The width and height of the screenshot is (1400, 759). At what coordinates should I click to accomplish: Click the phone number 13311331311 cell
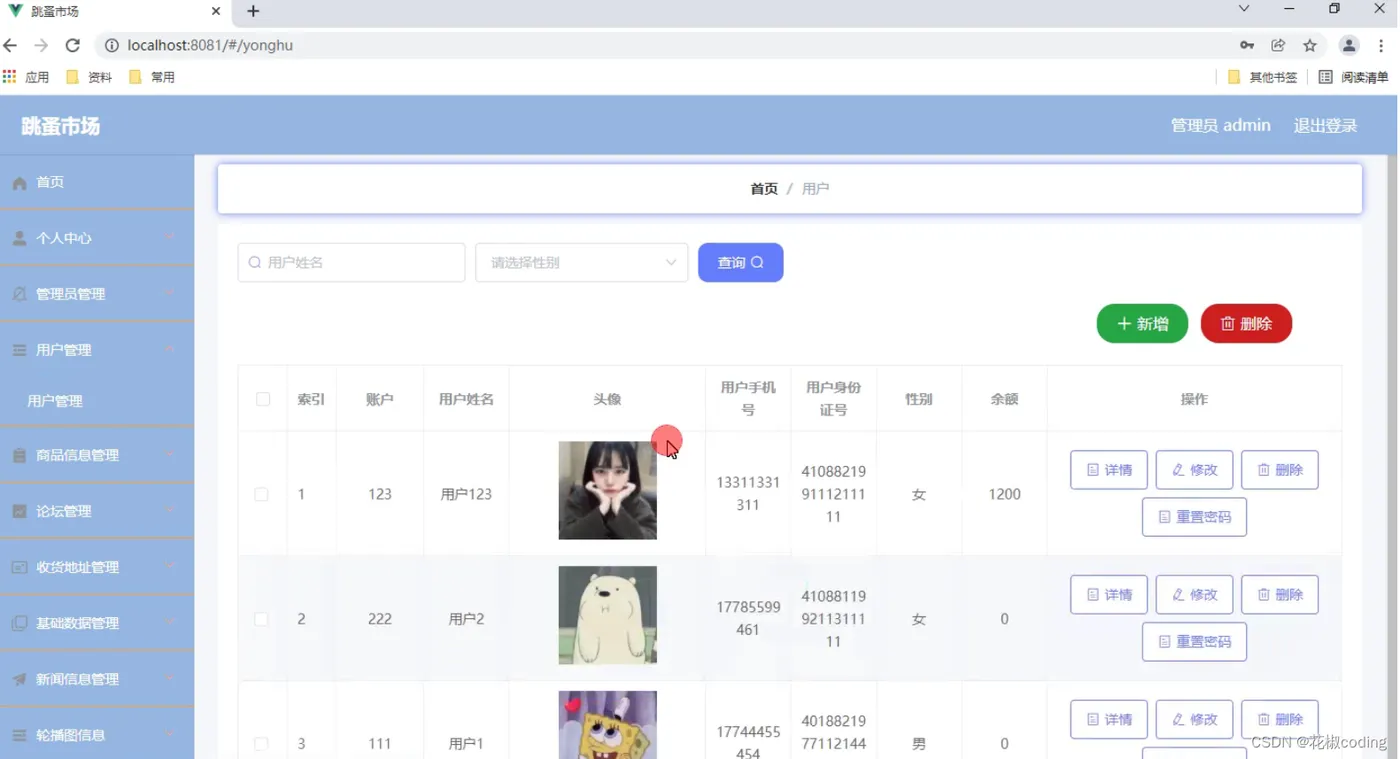point(748,494)
